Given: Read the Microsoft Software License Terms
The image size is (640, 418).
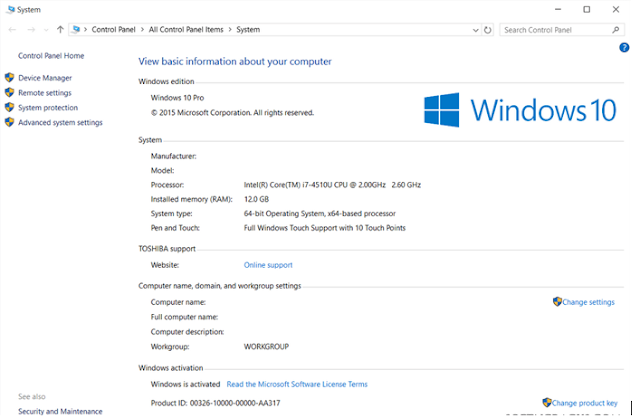Looking at the screenshot, I should pyautogui.click(x=297, y=384).
